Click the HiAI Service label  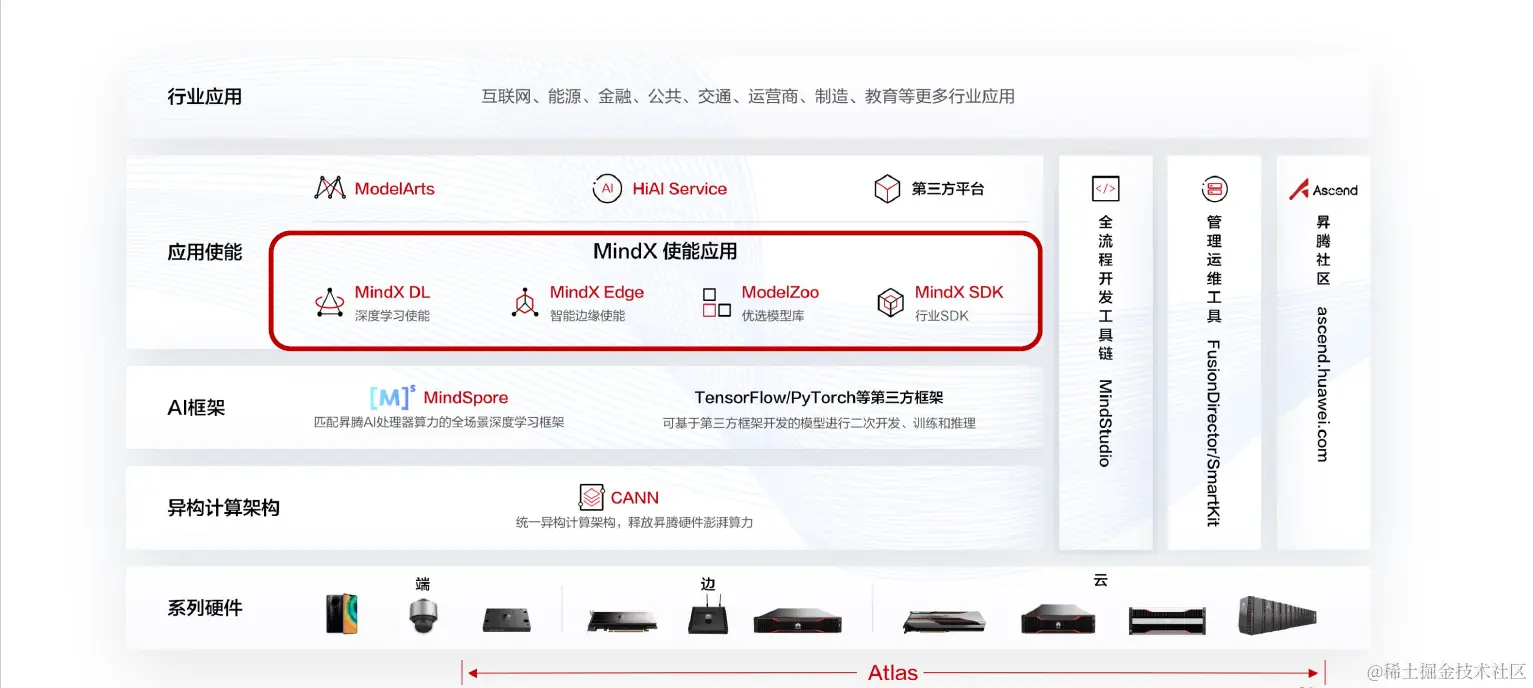[680, 188]
